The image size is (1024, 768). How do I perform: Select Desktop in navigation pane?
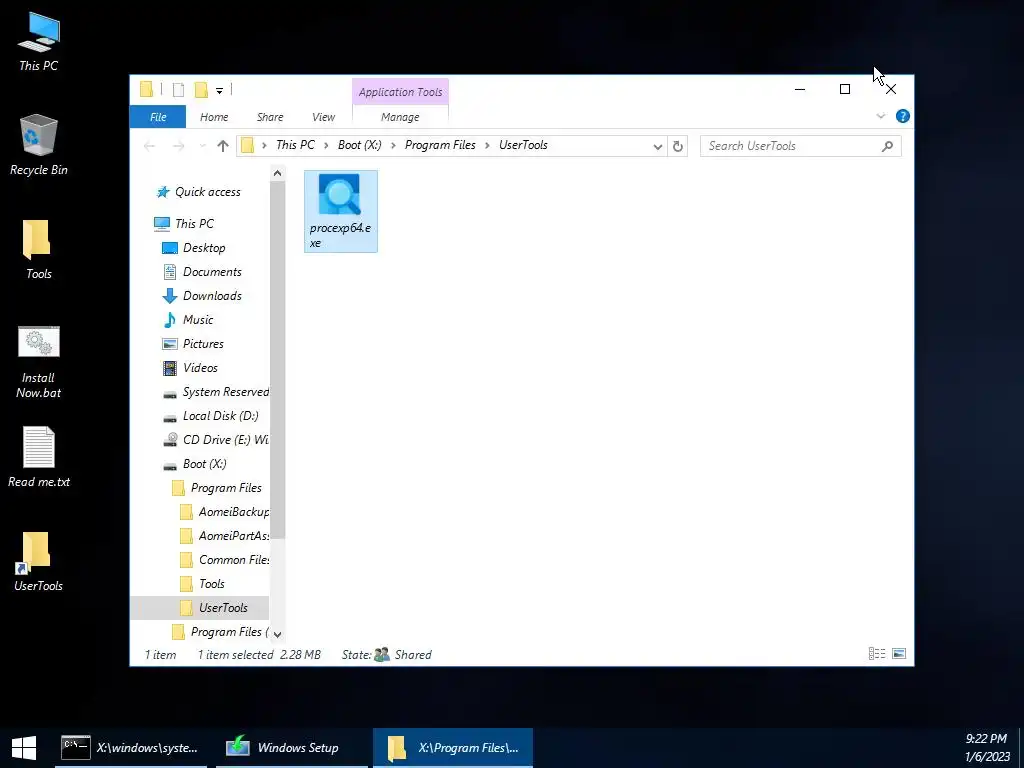pos(194,248)
